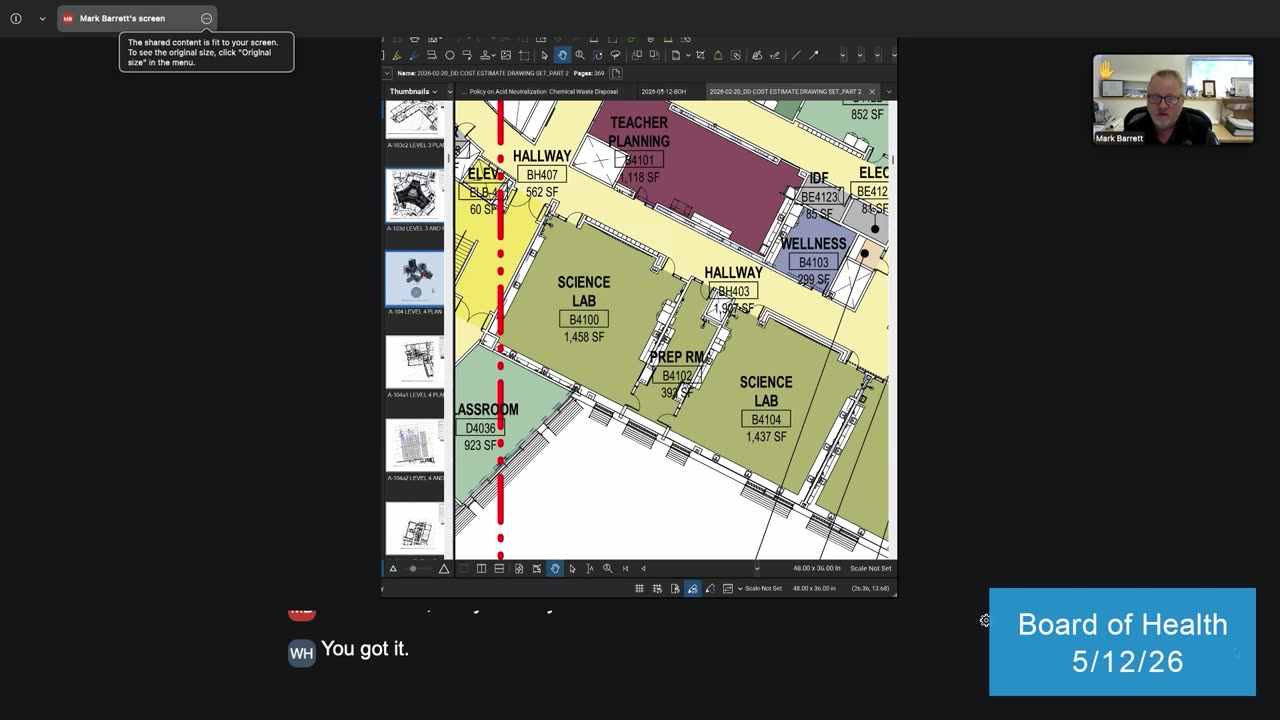Click the WH participant avatar in captions

tap(301, 653)
